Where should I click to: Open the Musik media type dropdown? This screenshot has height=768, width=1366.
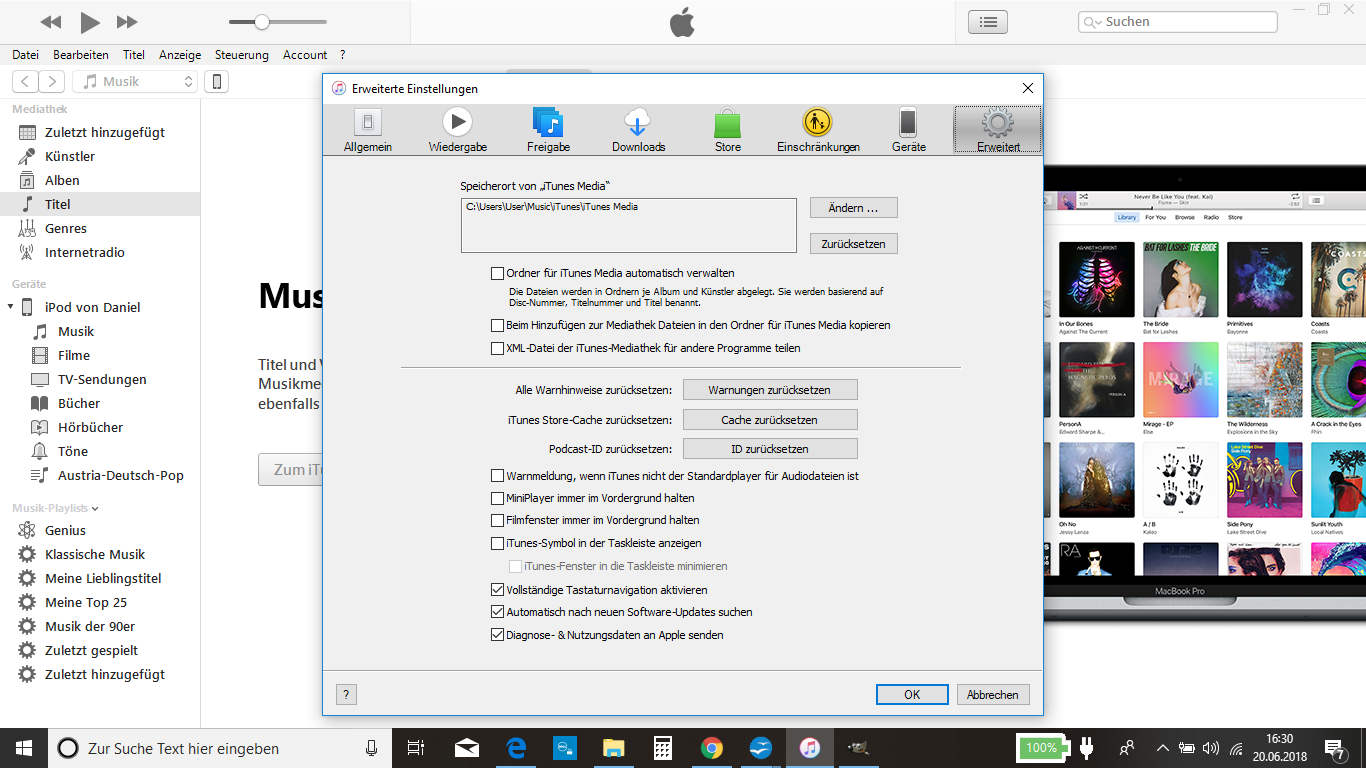tap(135, 82)
